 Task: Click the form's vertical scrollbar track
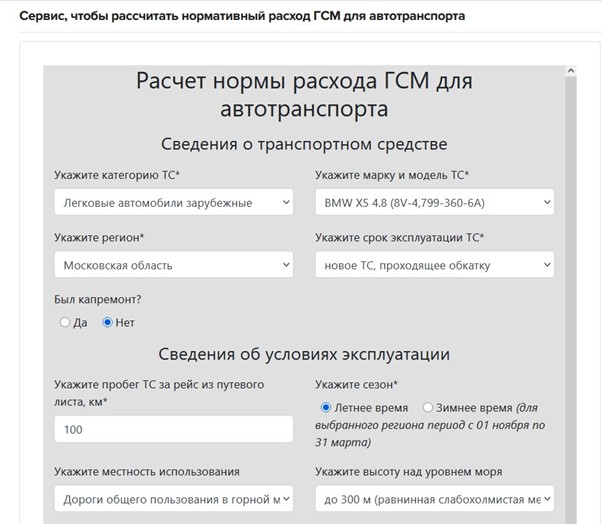tap(570, 300)
